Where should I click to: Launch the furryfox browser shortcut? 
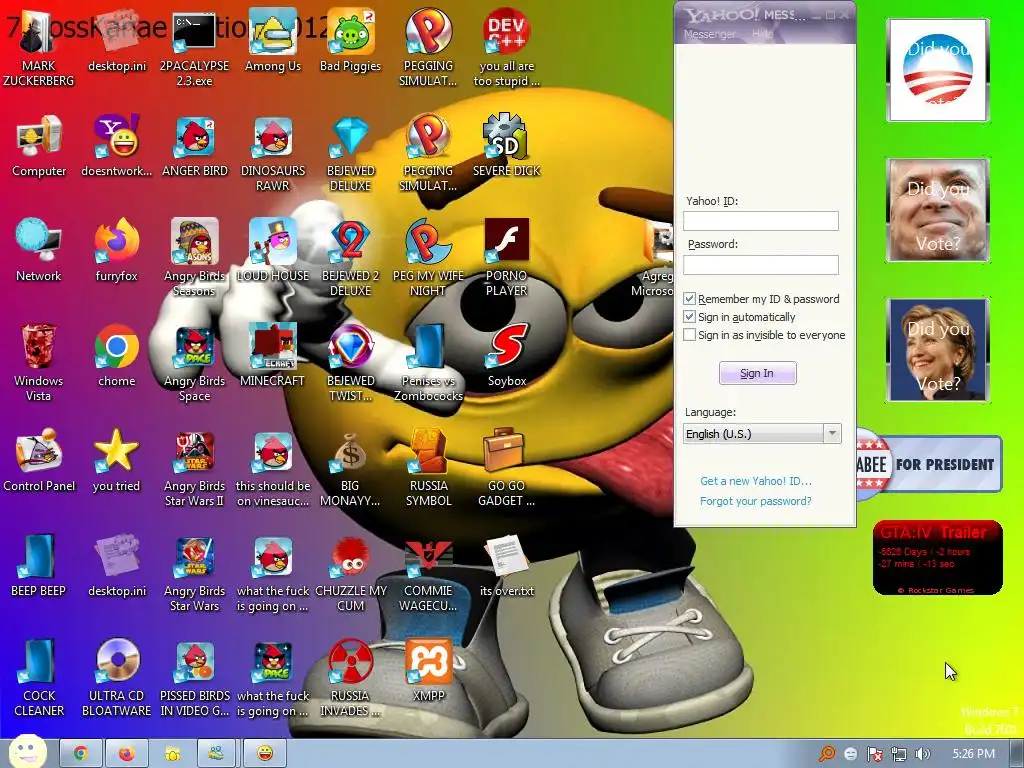point(116,251)
